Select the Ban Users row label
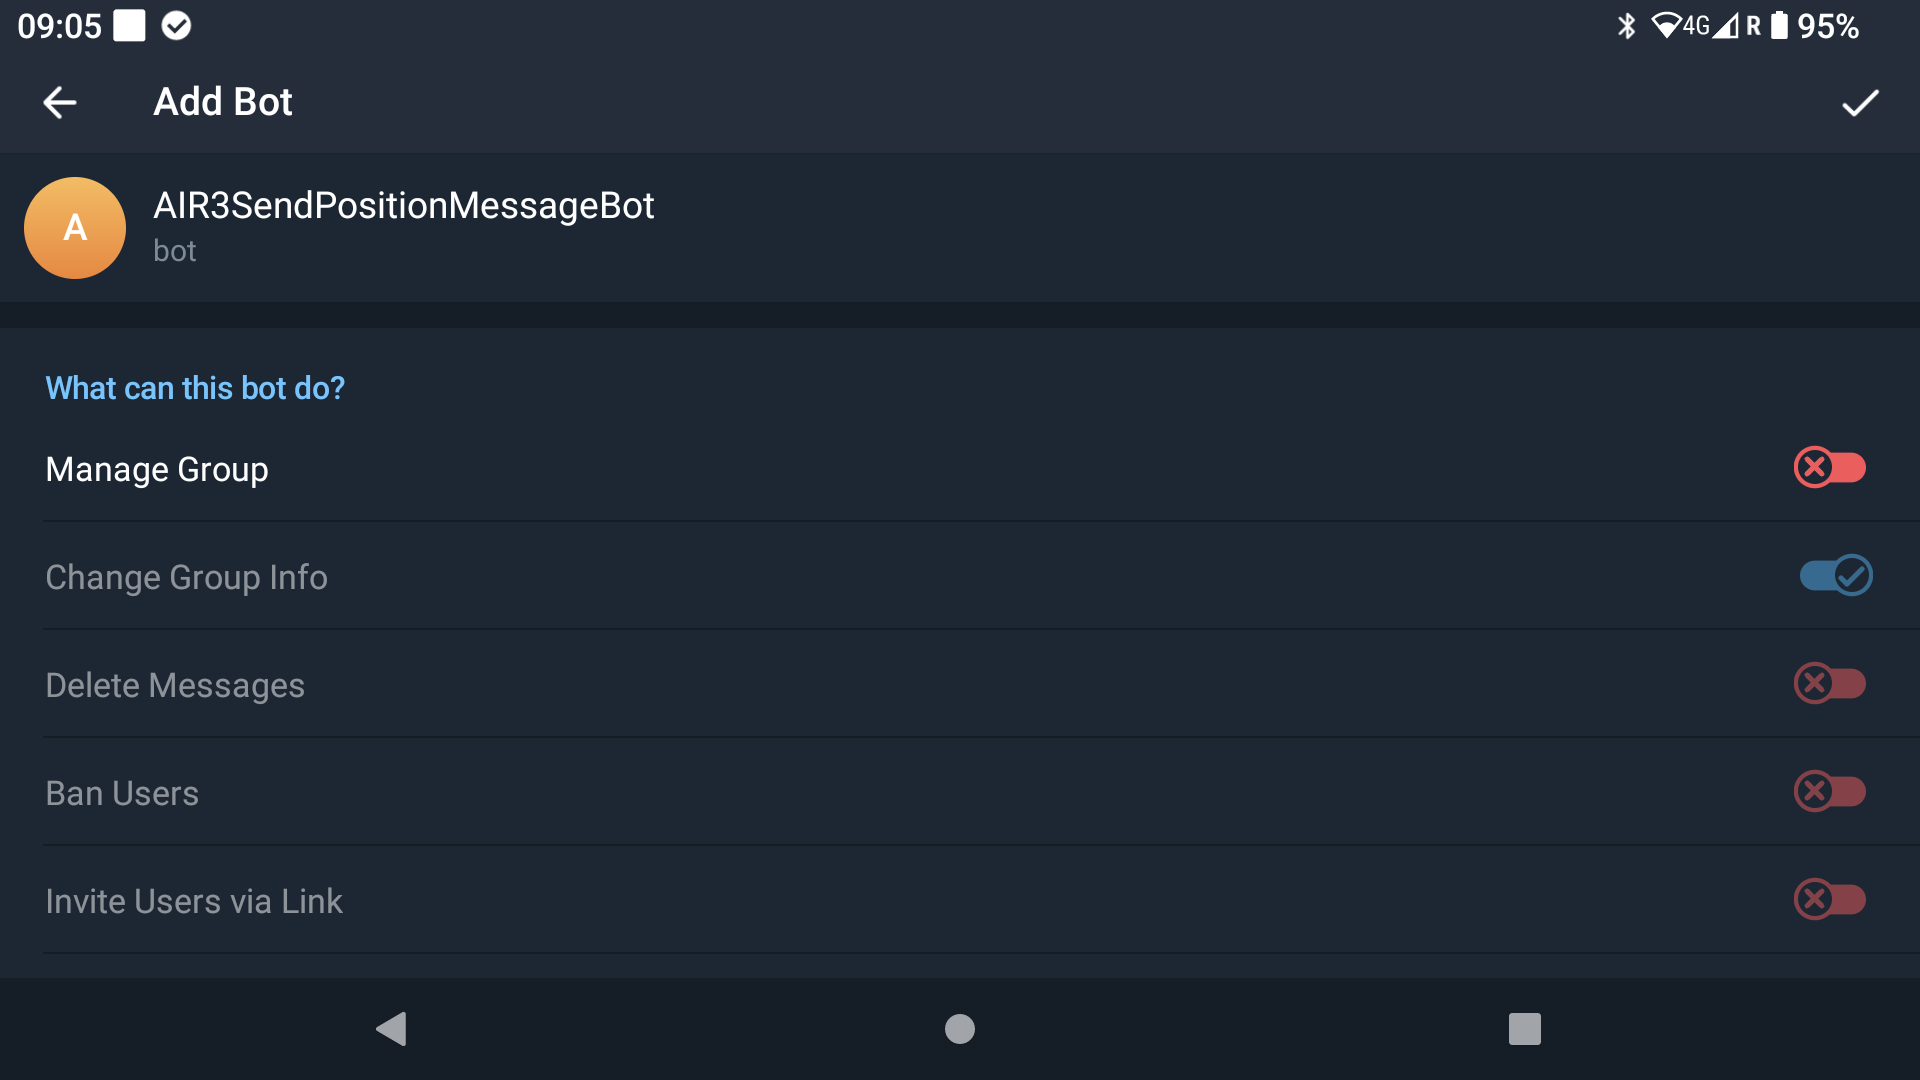Viewport: 1920px width, 1080px height. (122, 793)
